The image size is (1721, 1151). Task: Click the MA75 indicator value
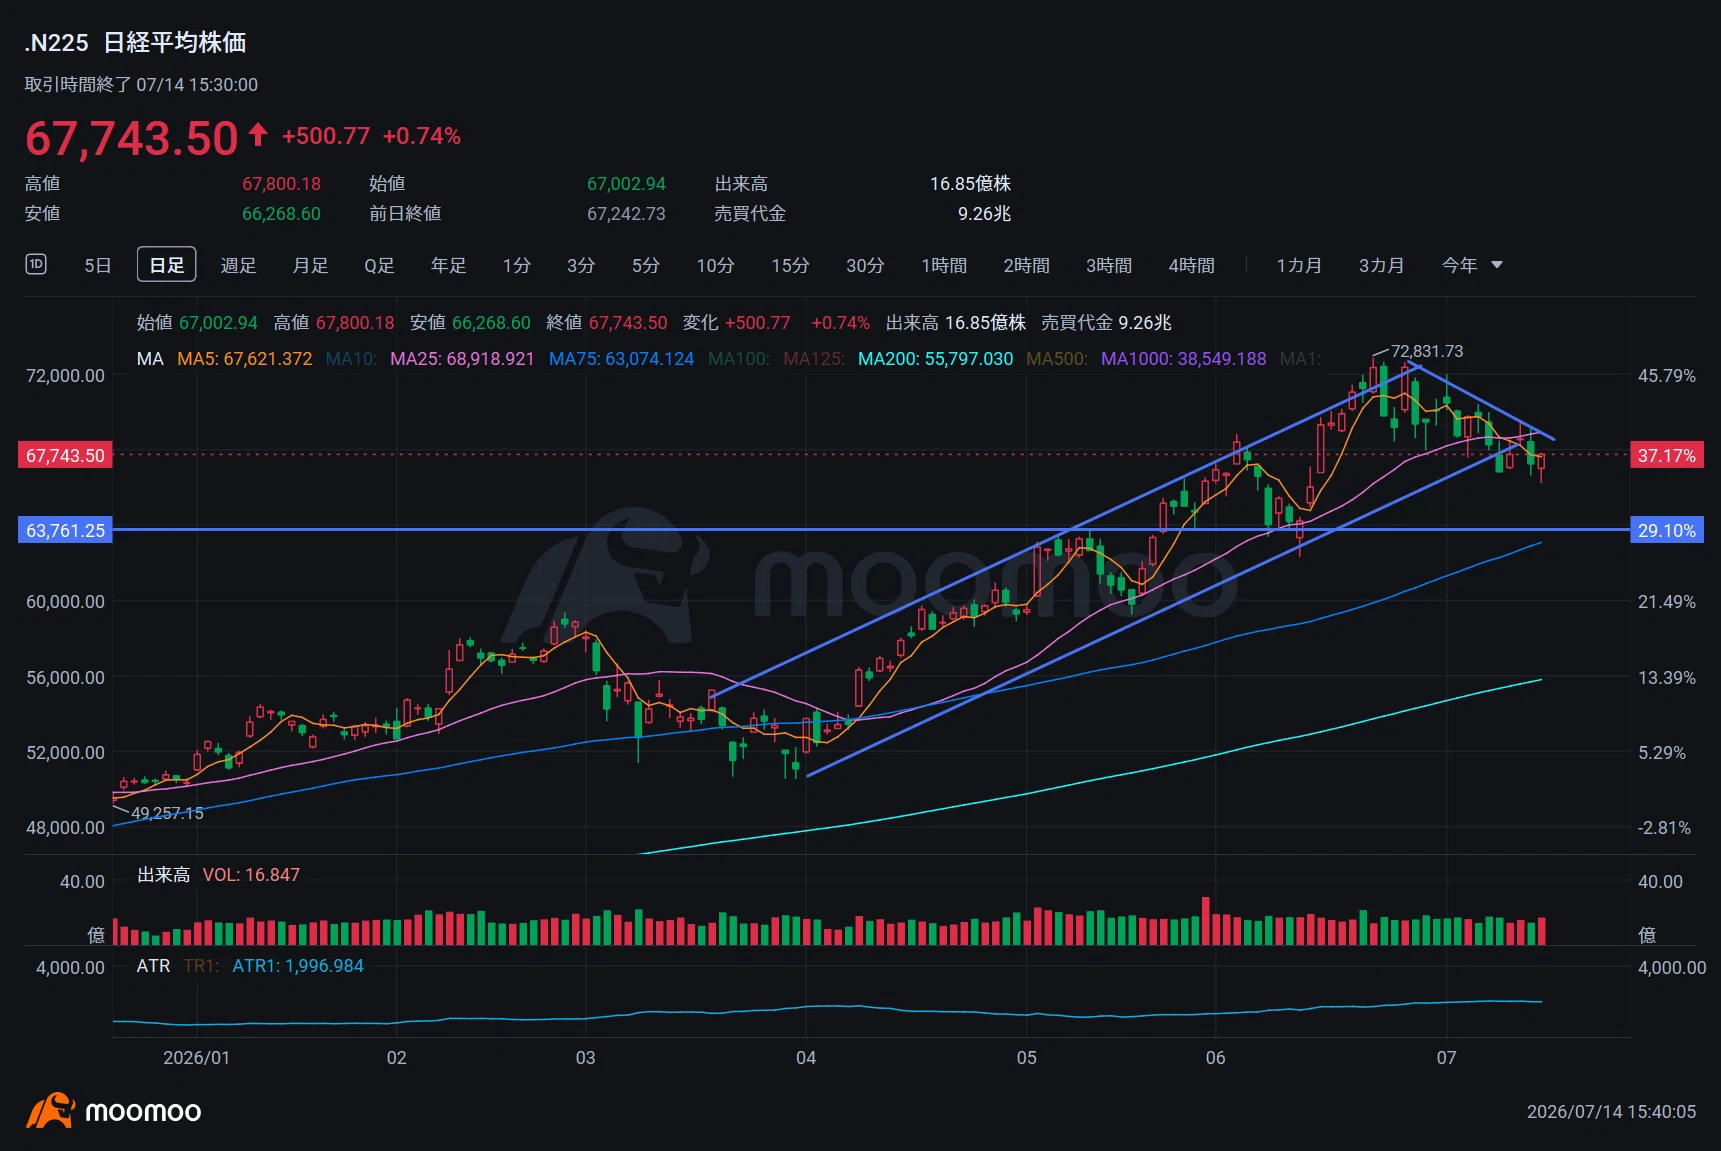point(621,359)
